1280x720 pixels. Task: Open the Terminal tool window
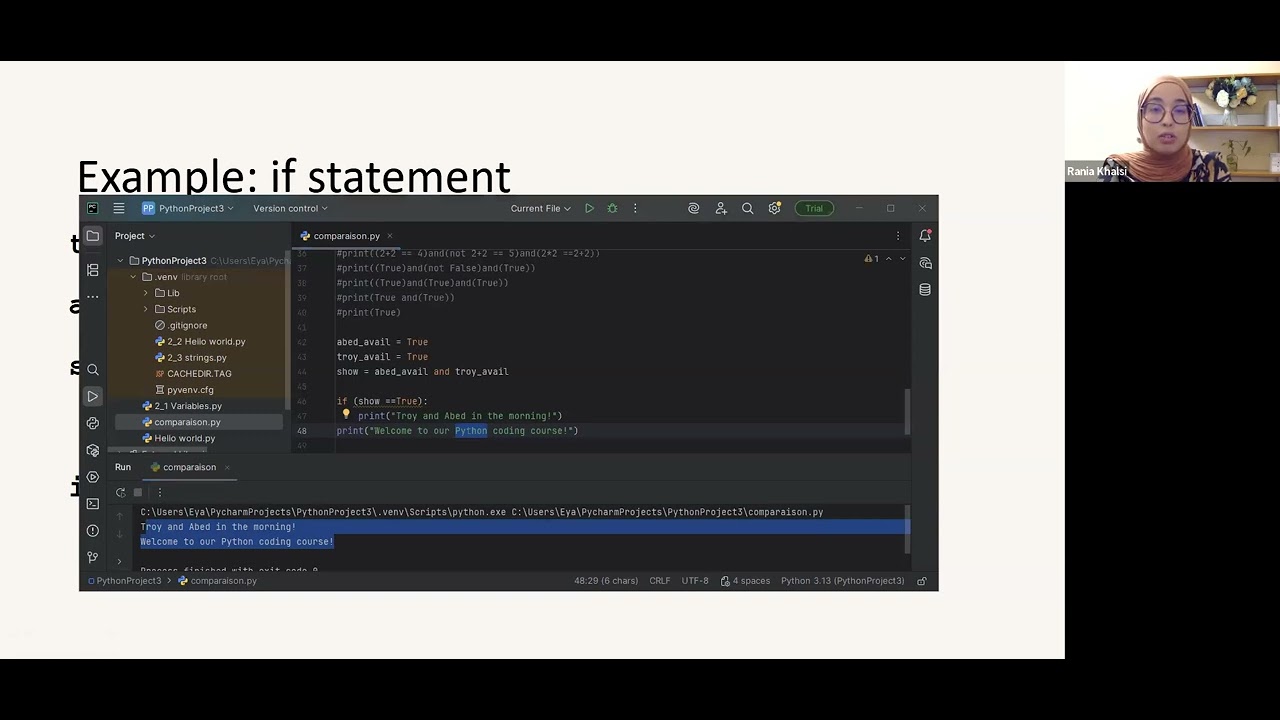tap(93, 504)
